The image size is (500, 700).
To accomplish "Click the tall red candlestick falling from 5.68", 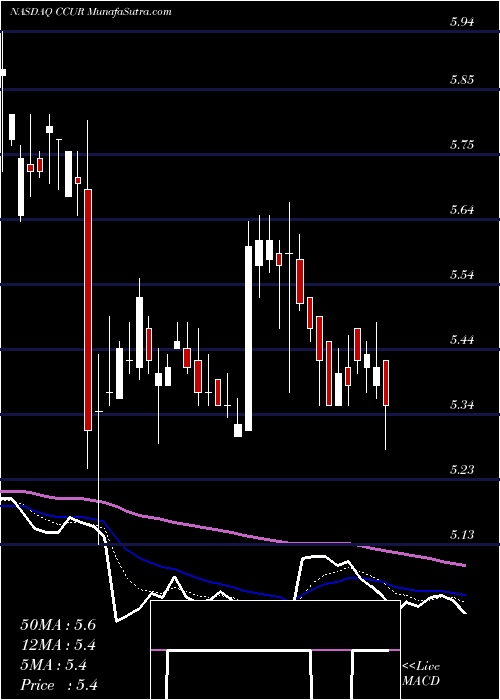I will [88, 310].
